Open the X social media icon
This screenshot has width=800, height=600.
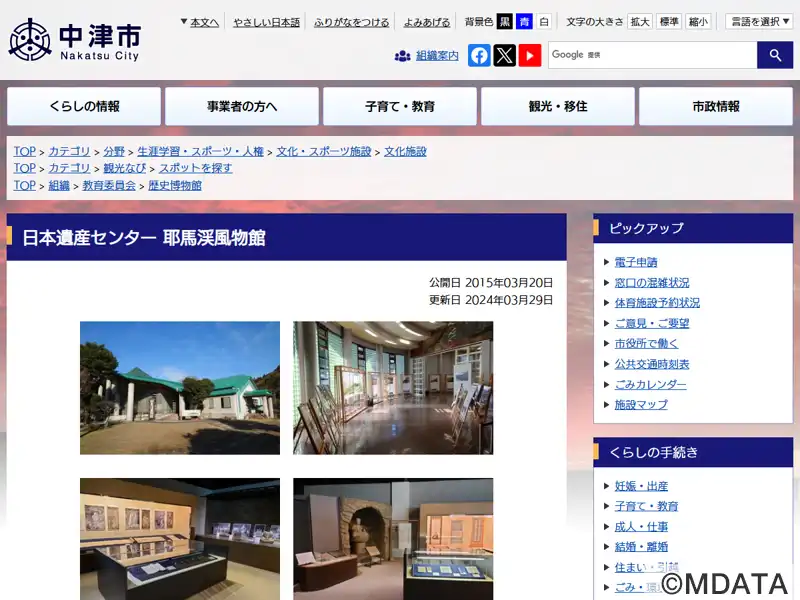tap(505, 55)
